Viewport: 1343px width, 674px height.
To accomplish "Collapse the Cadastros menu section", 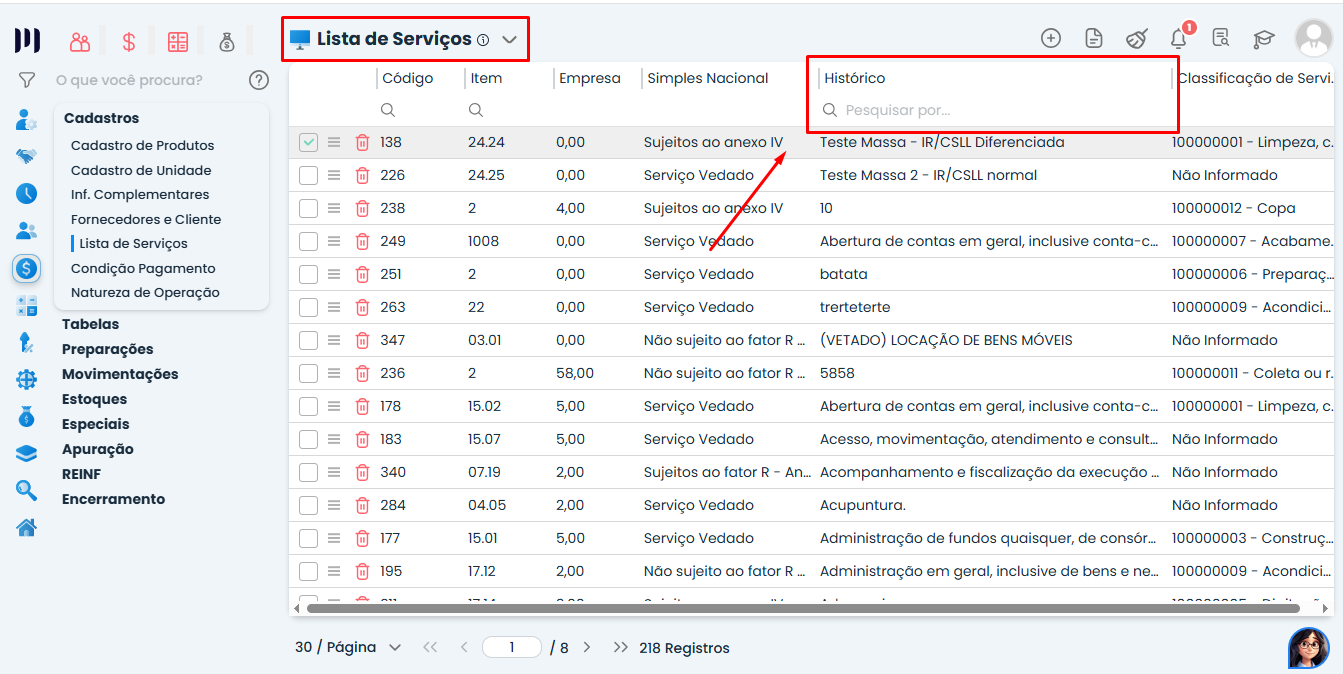I will [102, 119].
